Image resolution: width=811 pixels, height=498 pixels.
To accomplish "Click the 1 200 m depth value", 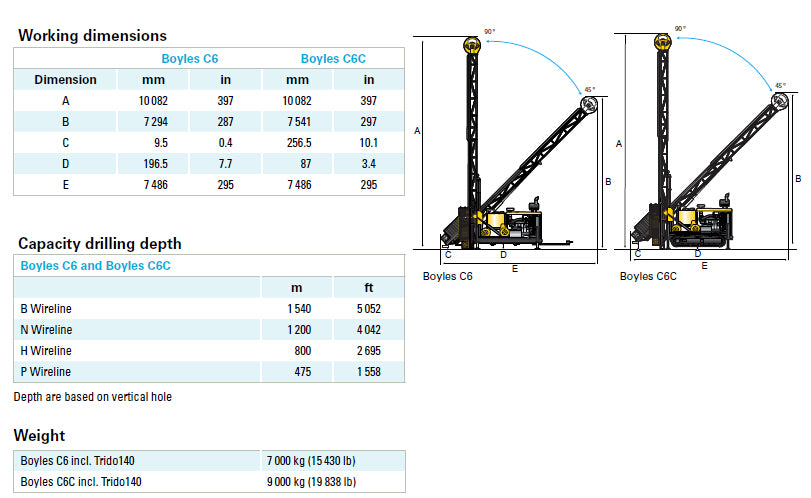I will 299,330.
